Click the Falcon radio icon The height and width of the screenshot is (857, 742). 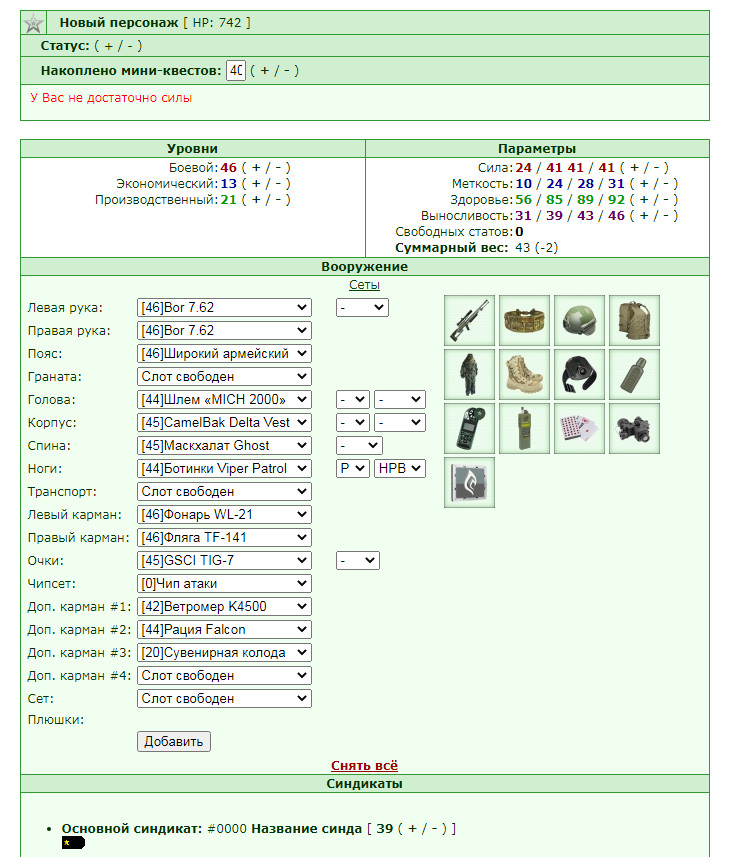[x=525, y=428]
